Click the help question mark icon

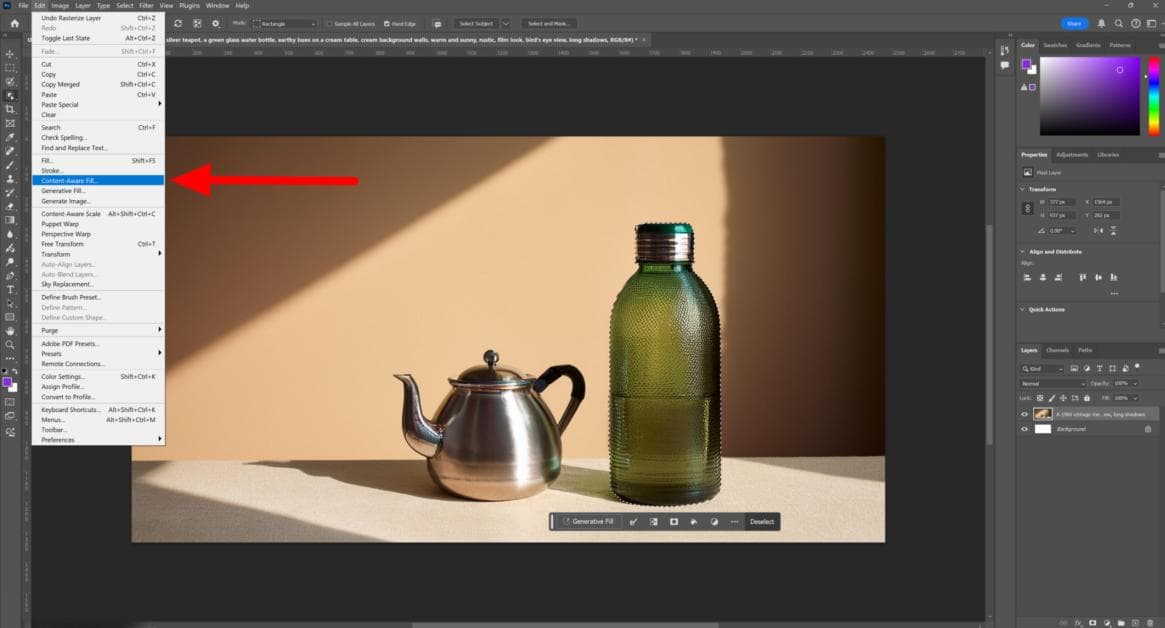pyautogui.click(x=1135, y=24)
